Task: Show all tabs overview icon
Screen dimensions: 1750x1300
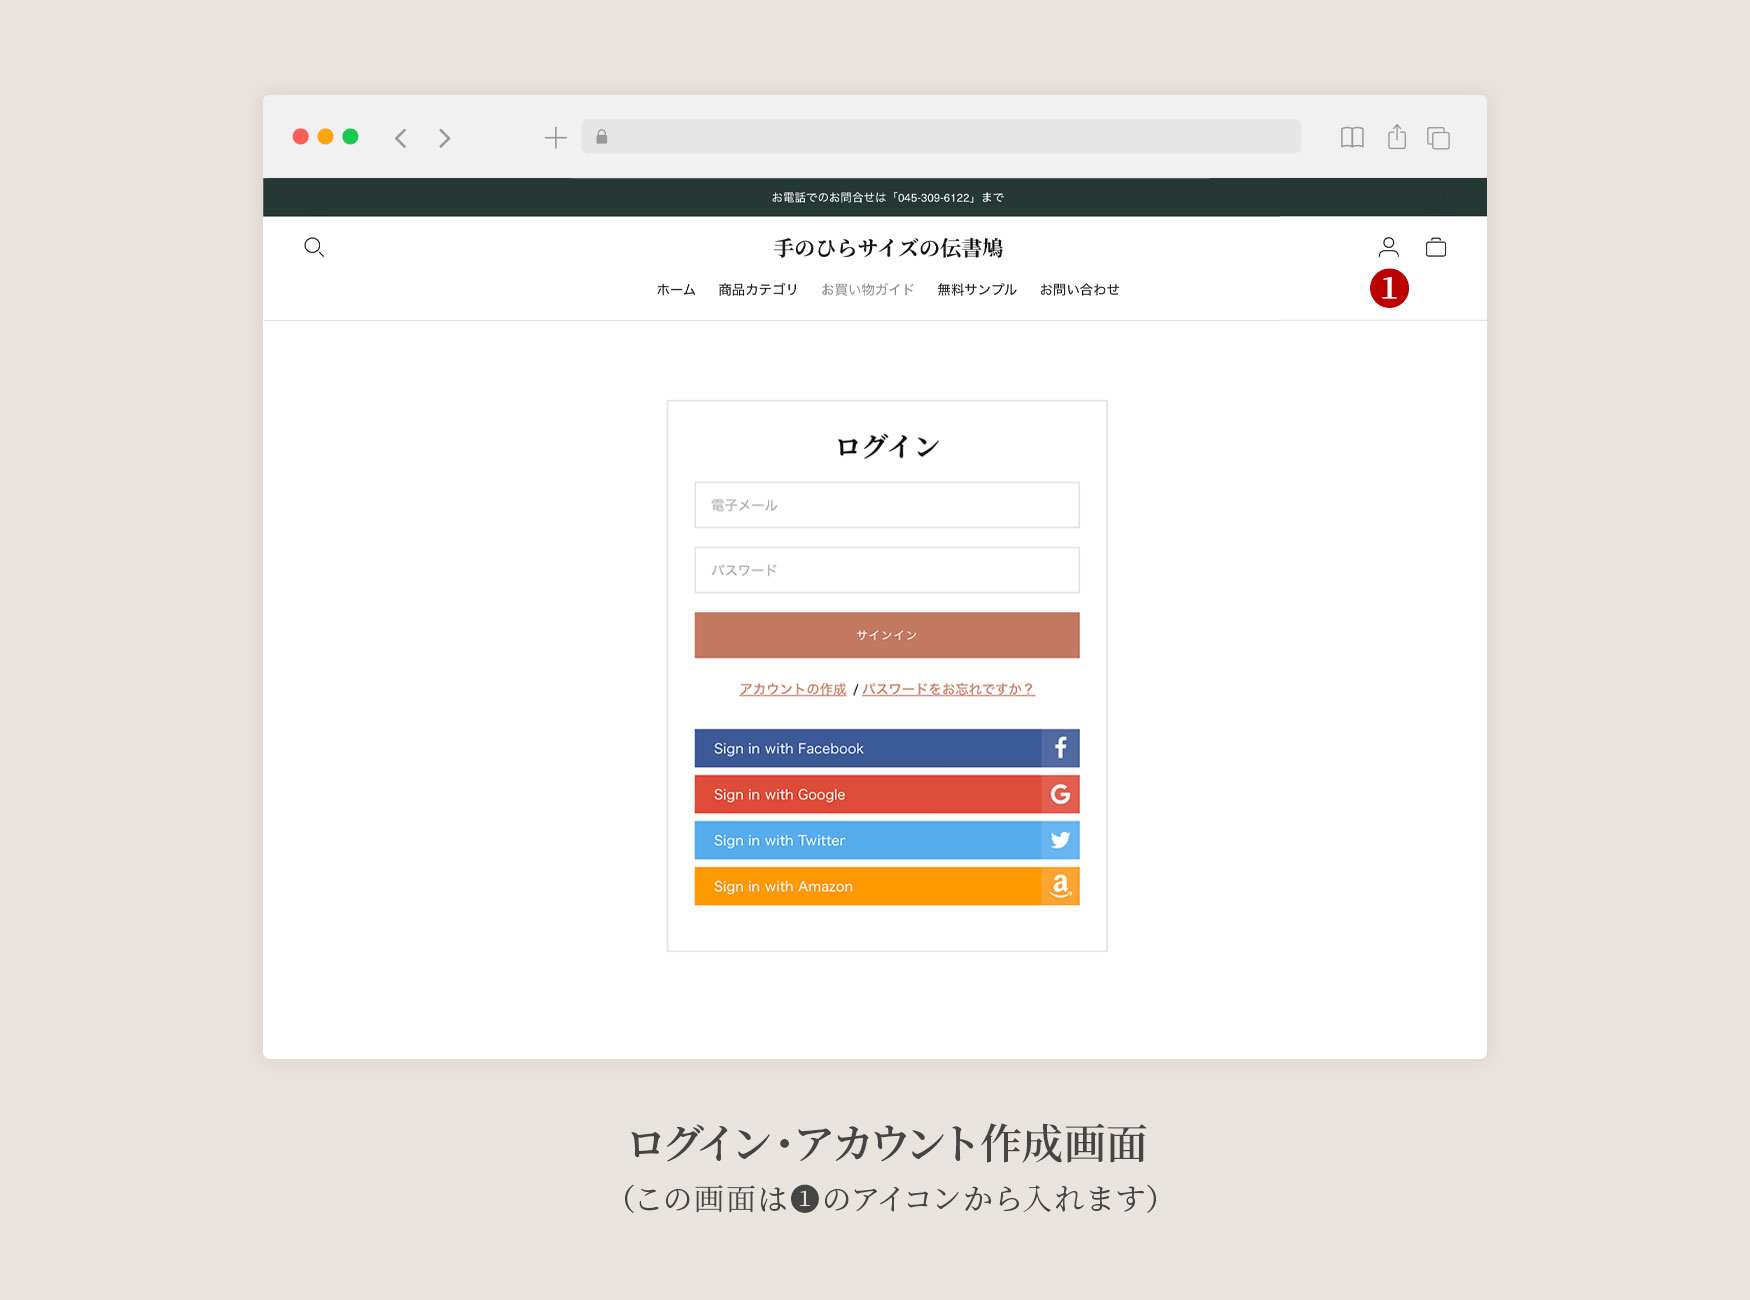Action: [1439, 138]
